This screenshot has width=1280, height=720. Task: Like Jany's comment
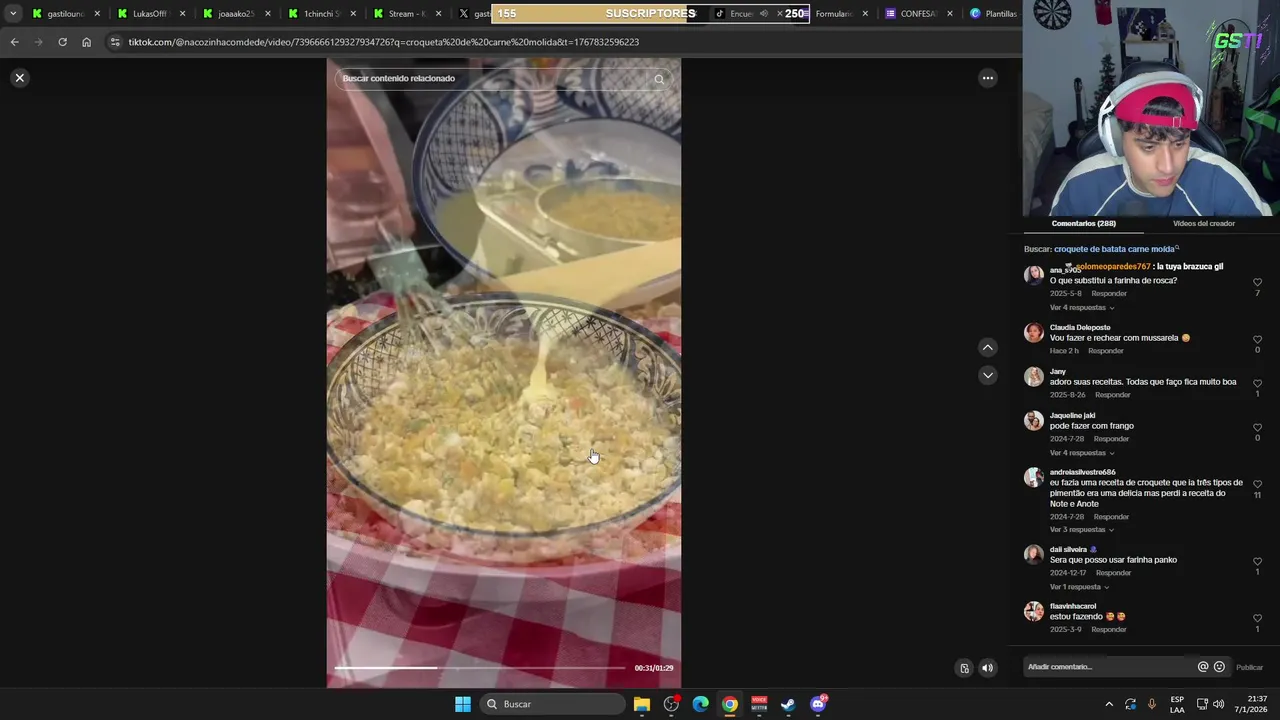[x=1257, y=384]
